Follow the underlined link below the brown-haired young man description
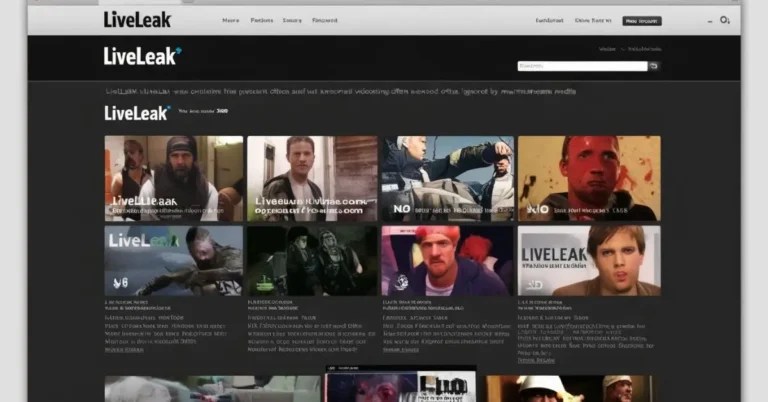 536,360
